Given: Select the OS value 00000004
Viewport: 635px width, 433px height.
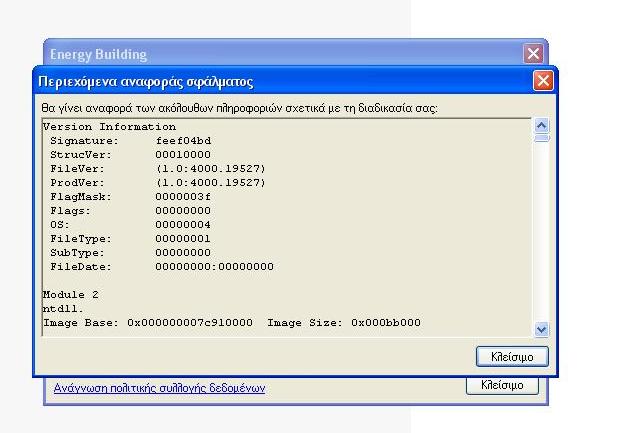Looking at the screenshot, I should (x=183, y=224).
